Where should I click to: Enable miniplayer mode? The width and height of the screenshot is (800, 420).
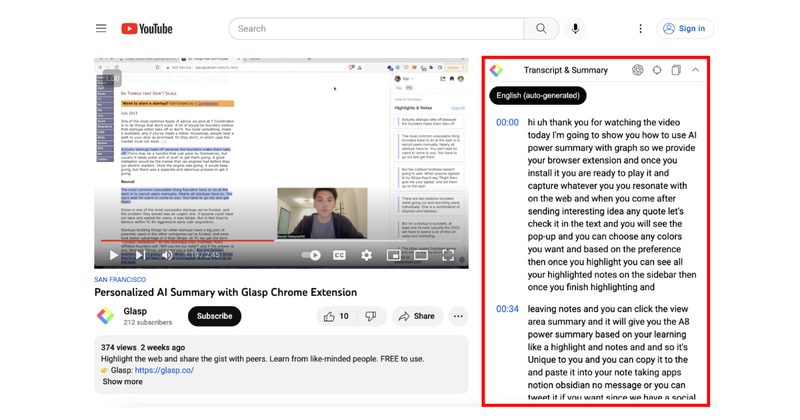393,255
